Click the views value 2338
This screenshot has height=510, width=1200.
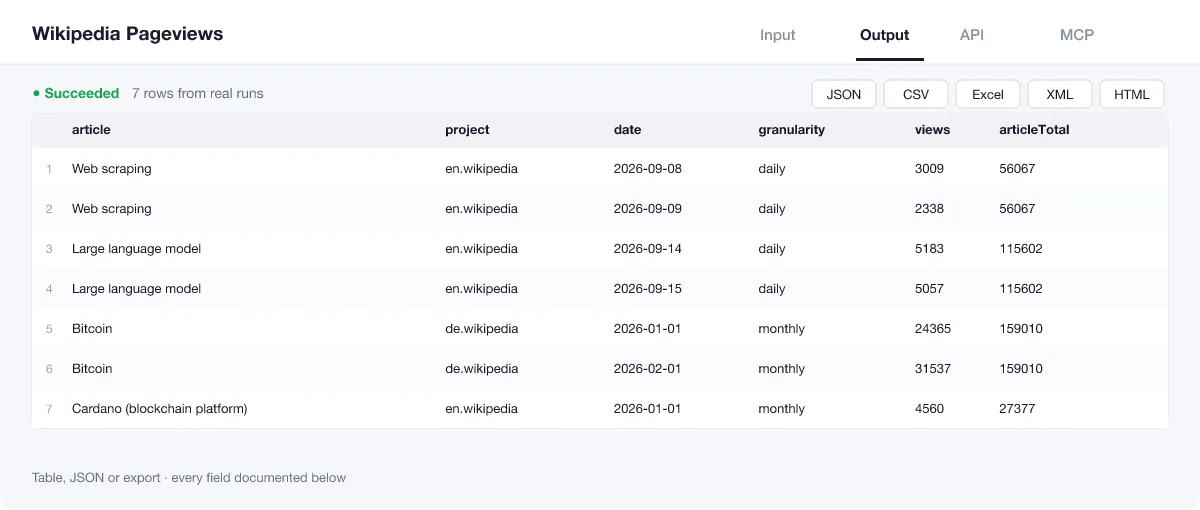tap(929, 209)
